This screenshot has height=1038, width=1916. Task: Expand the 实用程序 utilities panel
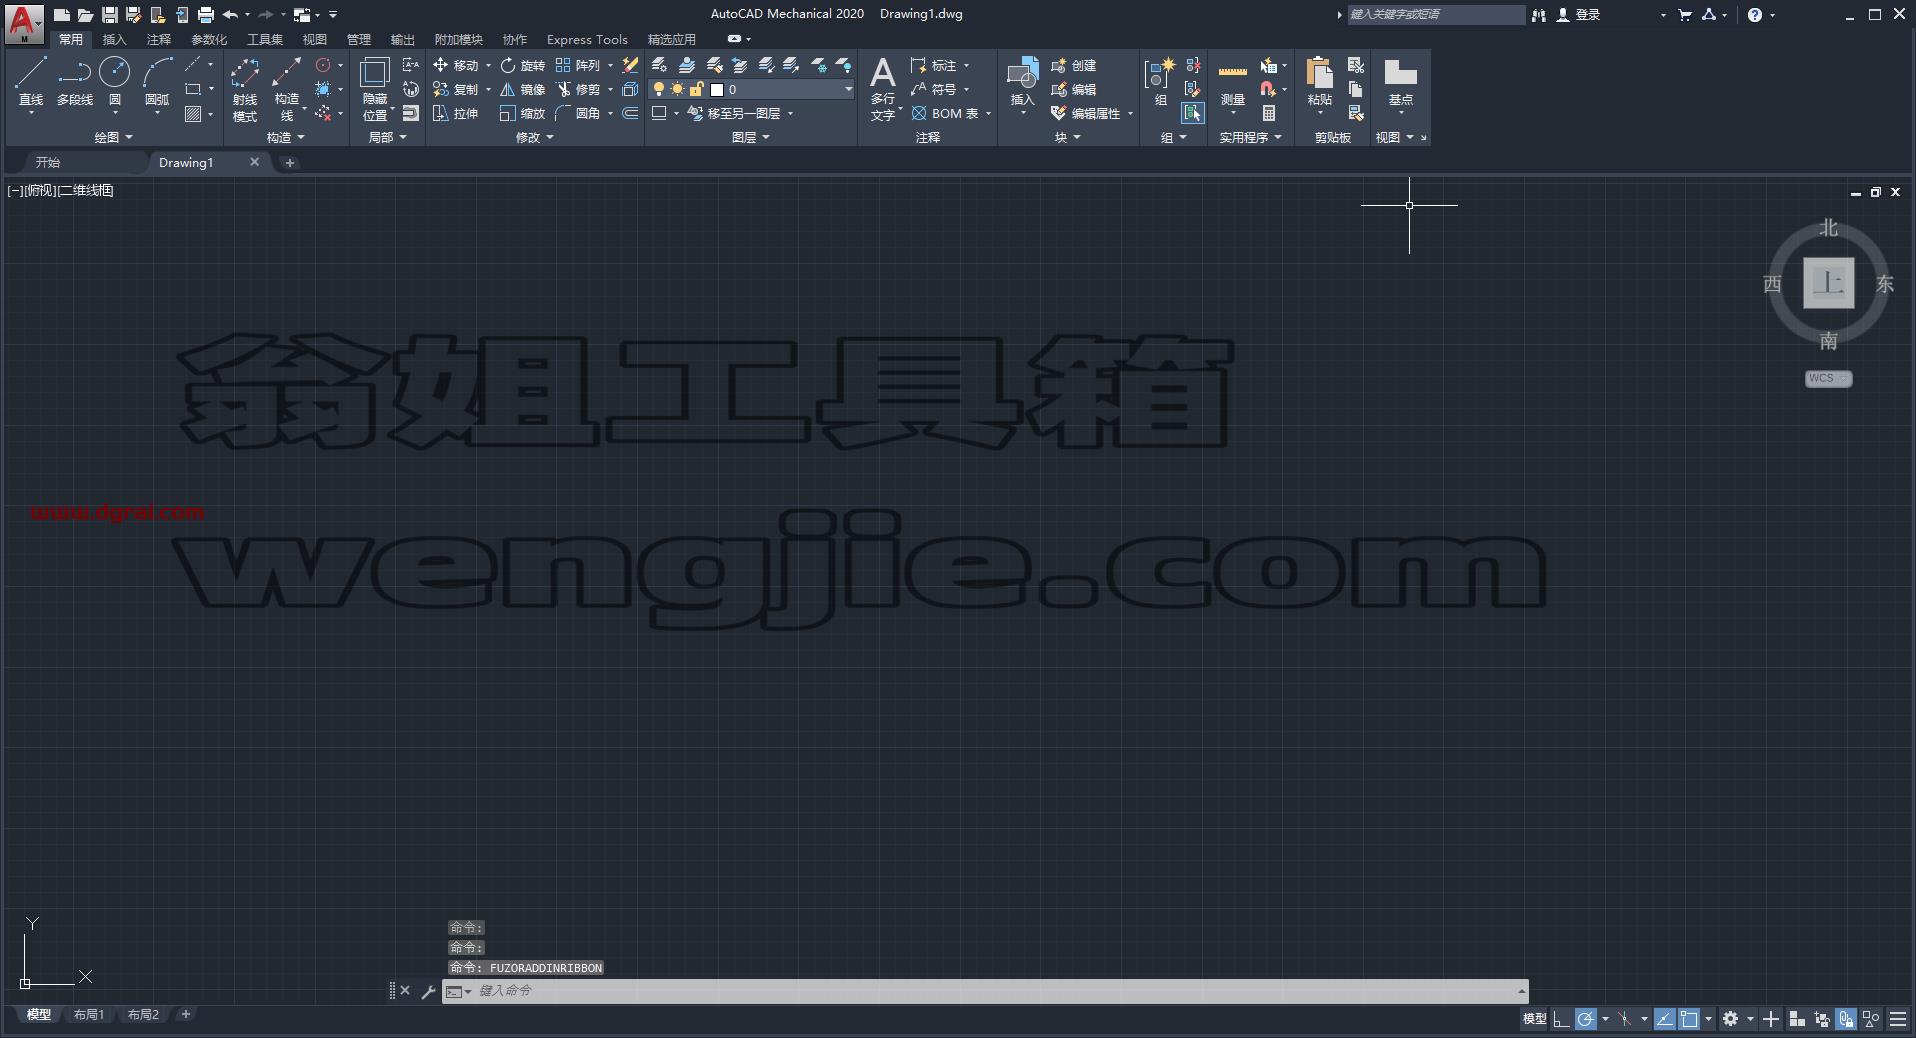click(1250, 137)
